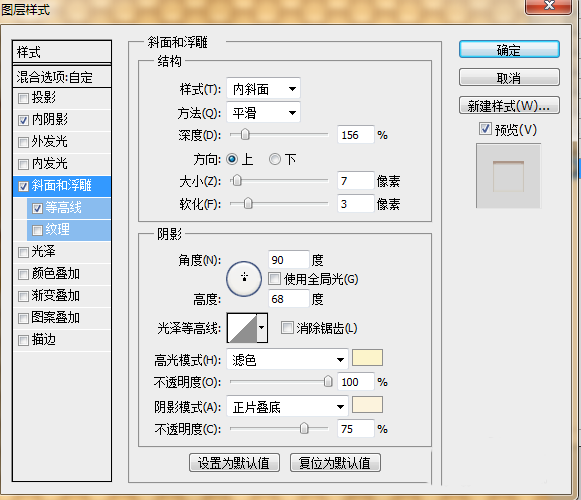Click the 取消 cancel button
The image size is (581, 500).
(x=509, y=77)
